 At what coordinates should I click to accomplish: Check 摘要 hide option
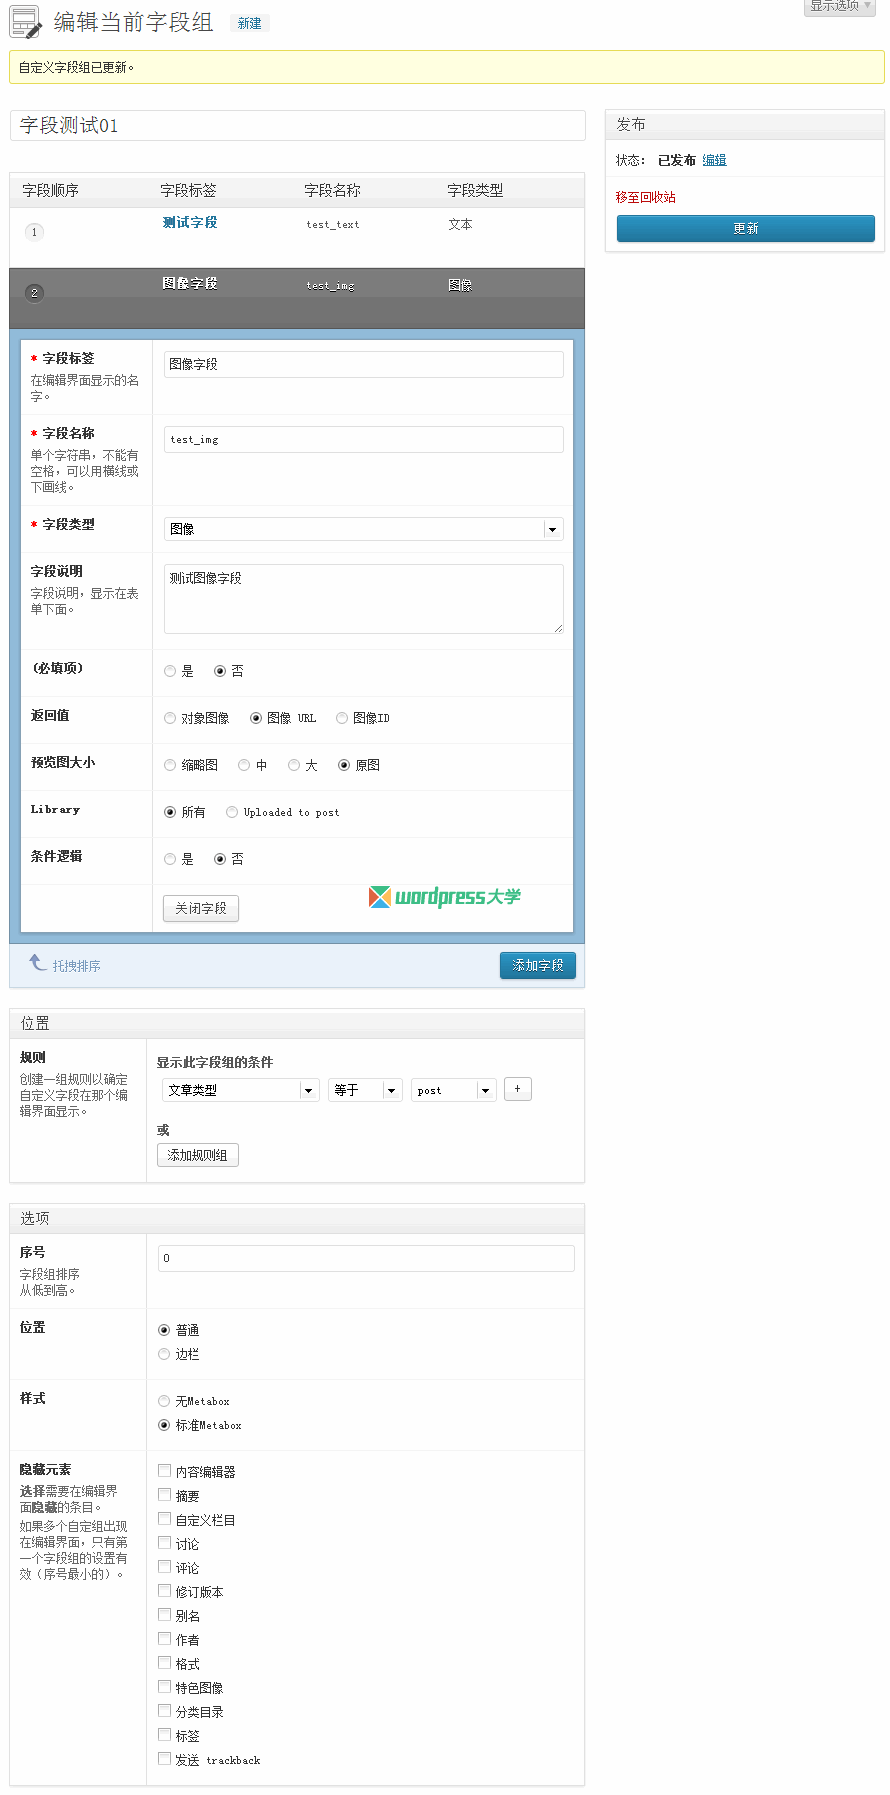point(164,1495)
